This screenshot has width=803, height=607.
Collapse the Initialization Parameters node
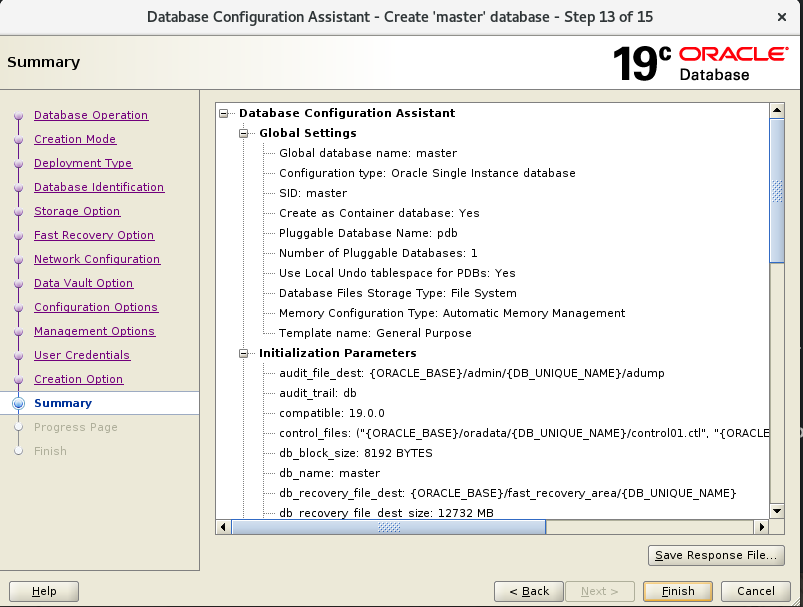pos(244,353)
